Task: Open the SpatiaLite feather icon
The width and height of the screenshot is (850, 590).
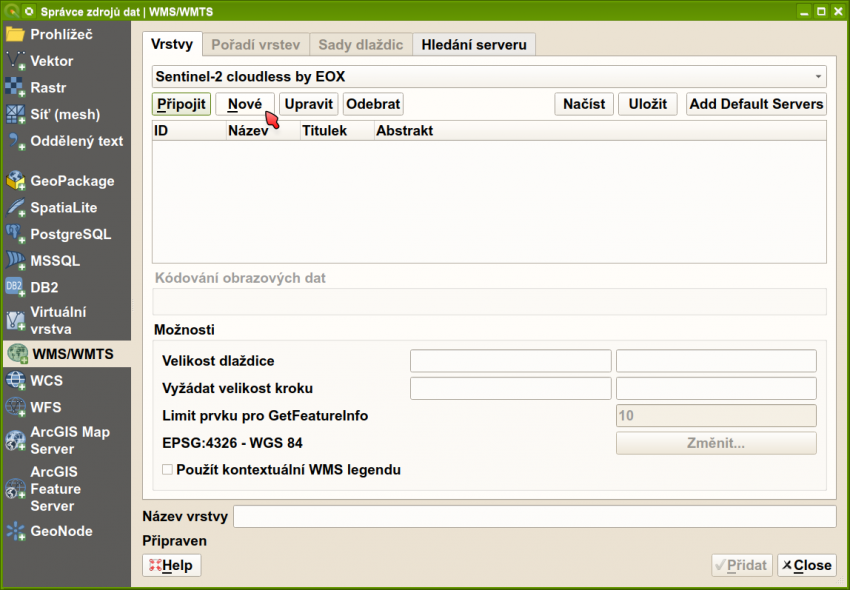Action: point(15,208)
